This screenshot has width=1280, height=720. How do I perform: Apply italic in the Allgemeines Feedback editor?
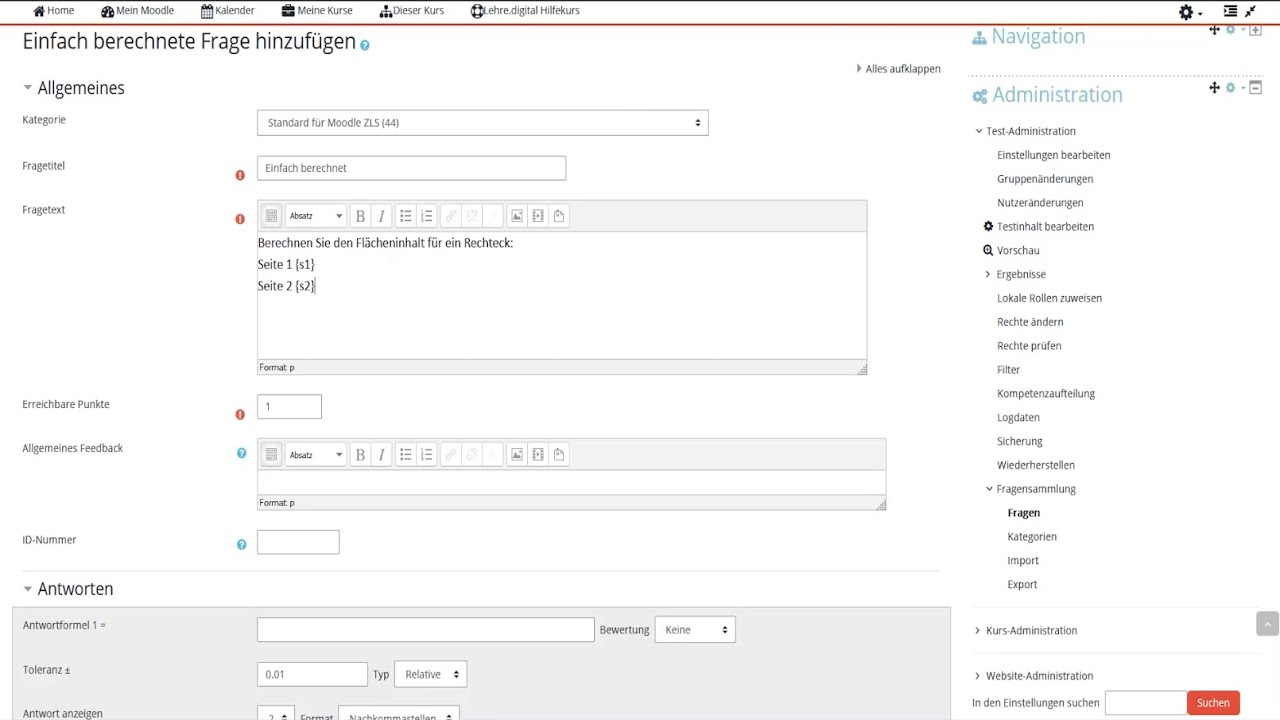[x=381, y=455]
